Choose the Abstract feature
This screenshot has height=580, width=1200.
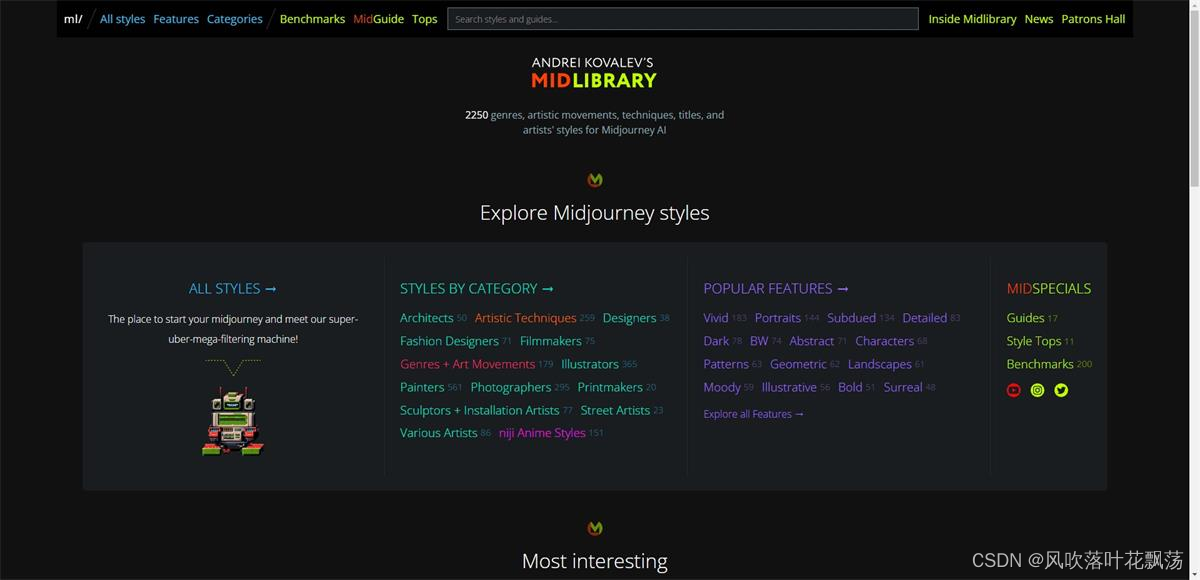tap(812, 341)
